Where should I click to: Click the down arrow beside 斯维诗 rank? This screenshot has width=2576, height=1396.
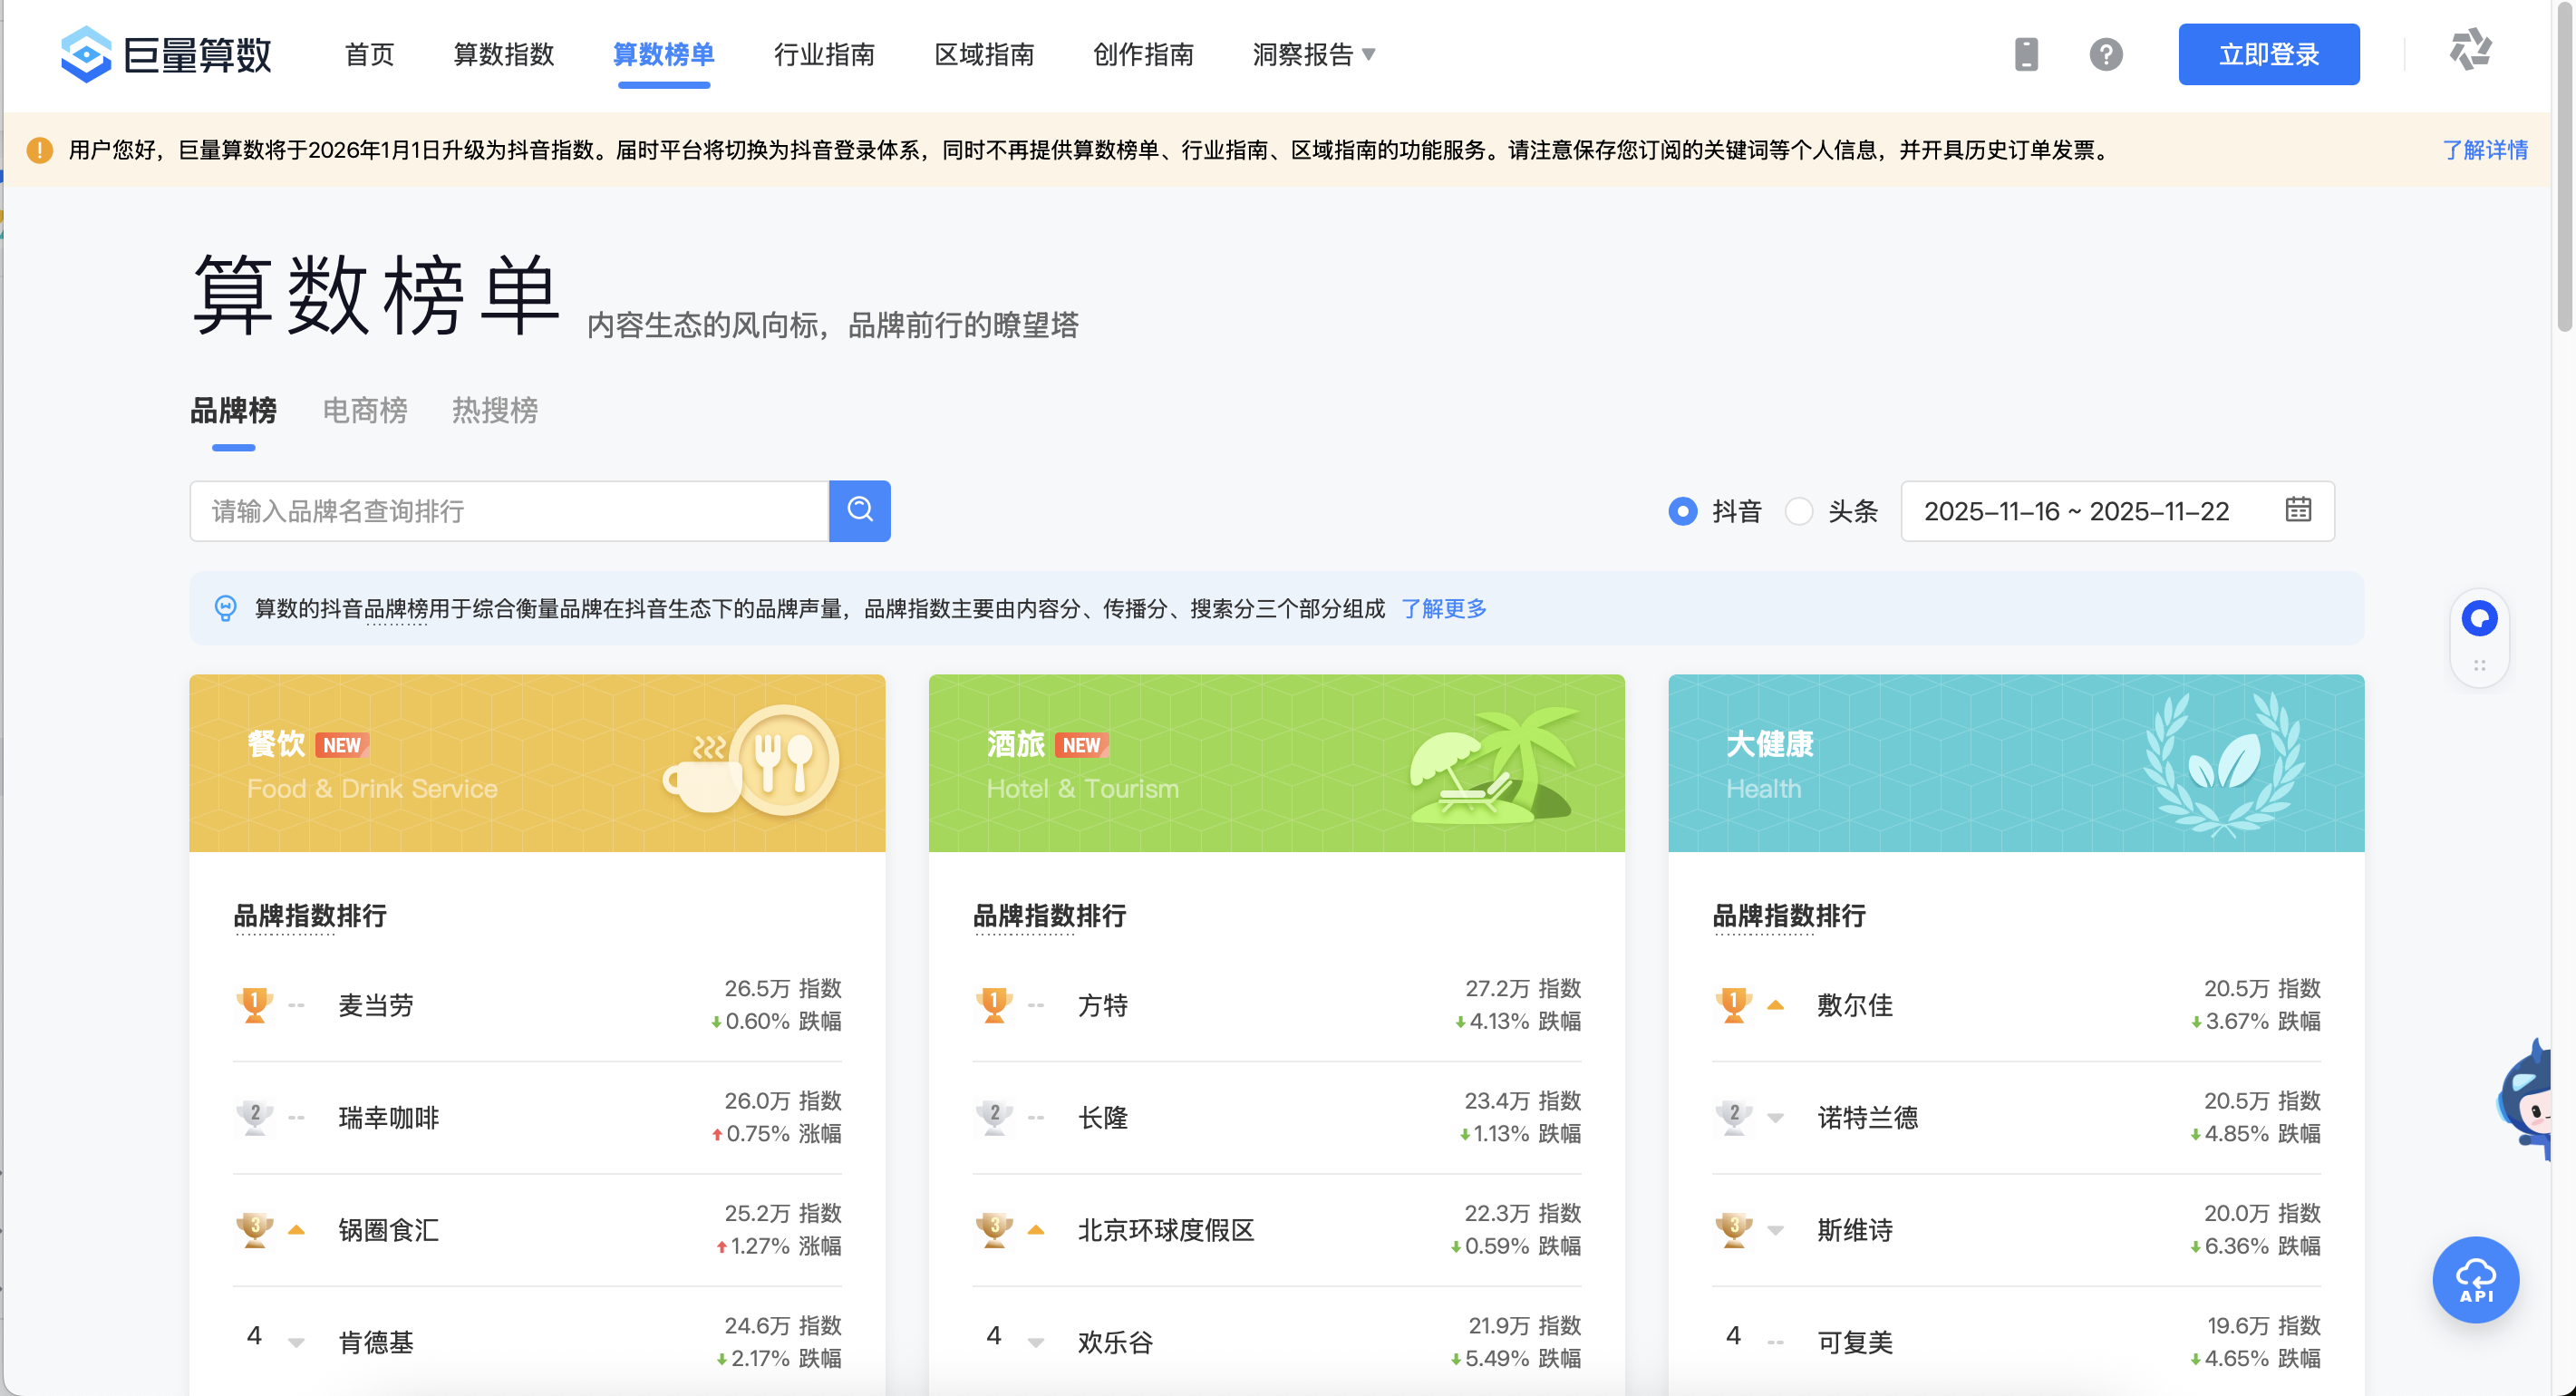tap(1777, 1230)
